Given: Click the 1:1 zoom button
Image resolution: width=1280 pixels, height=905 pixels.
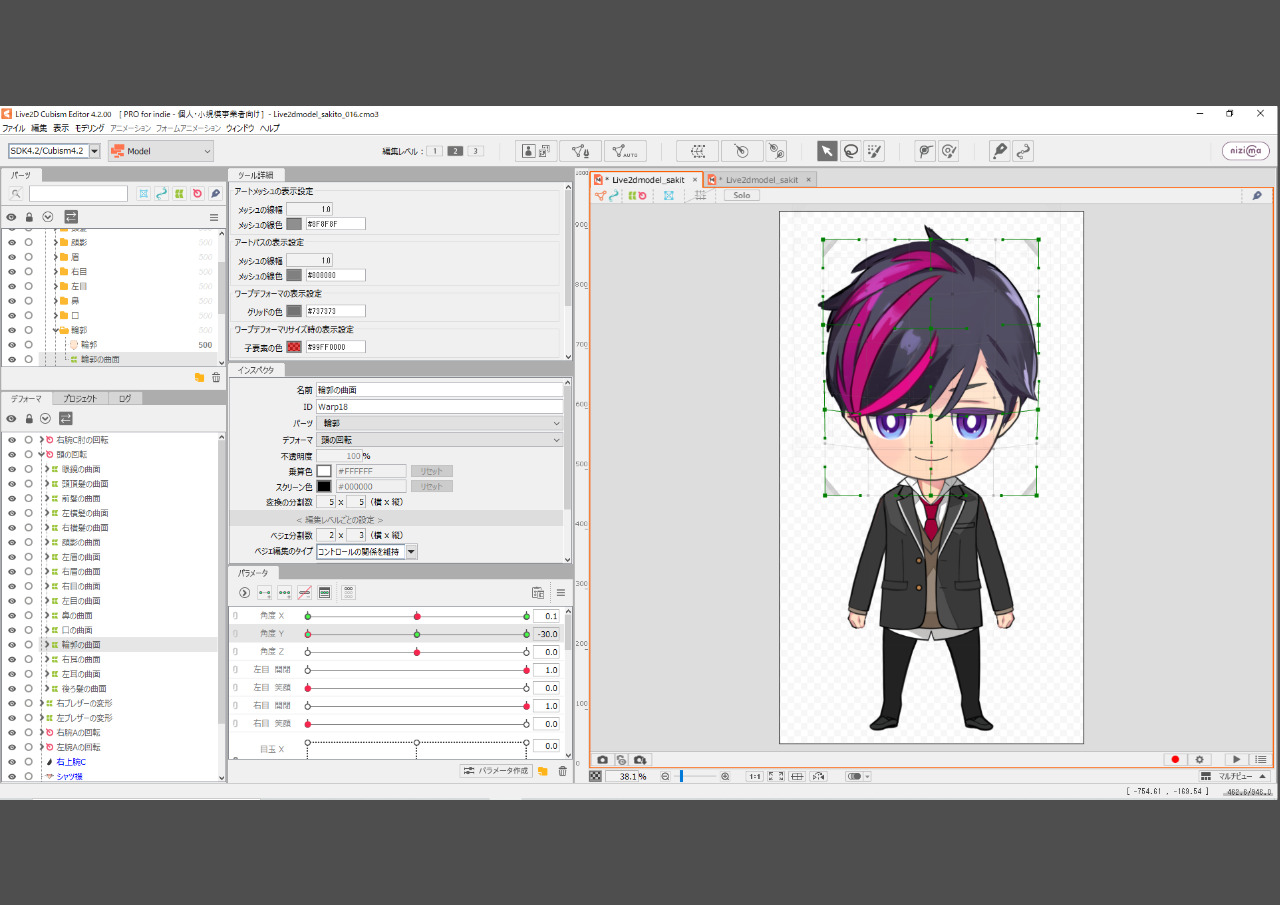Looking at the screenshot, I should [755, 776].
